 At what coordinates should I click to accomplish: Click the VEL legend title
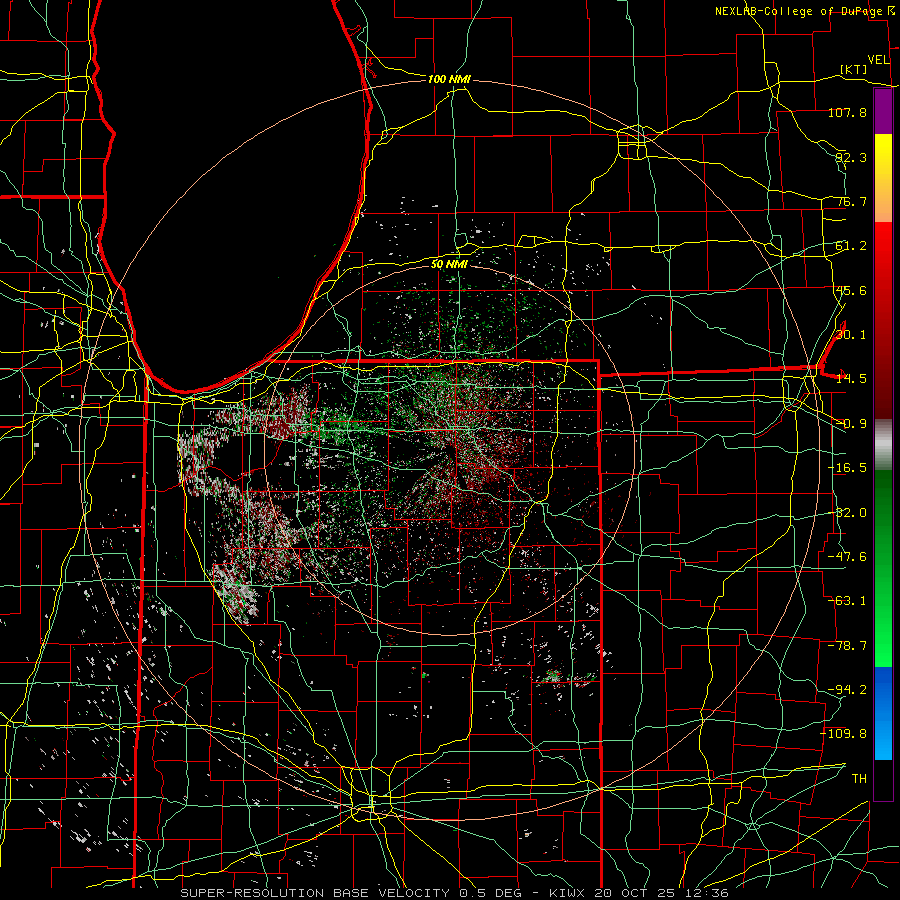(878, 60)
